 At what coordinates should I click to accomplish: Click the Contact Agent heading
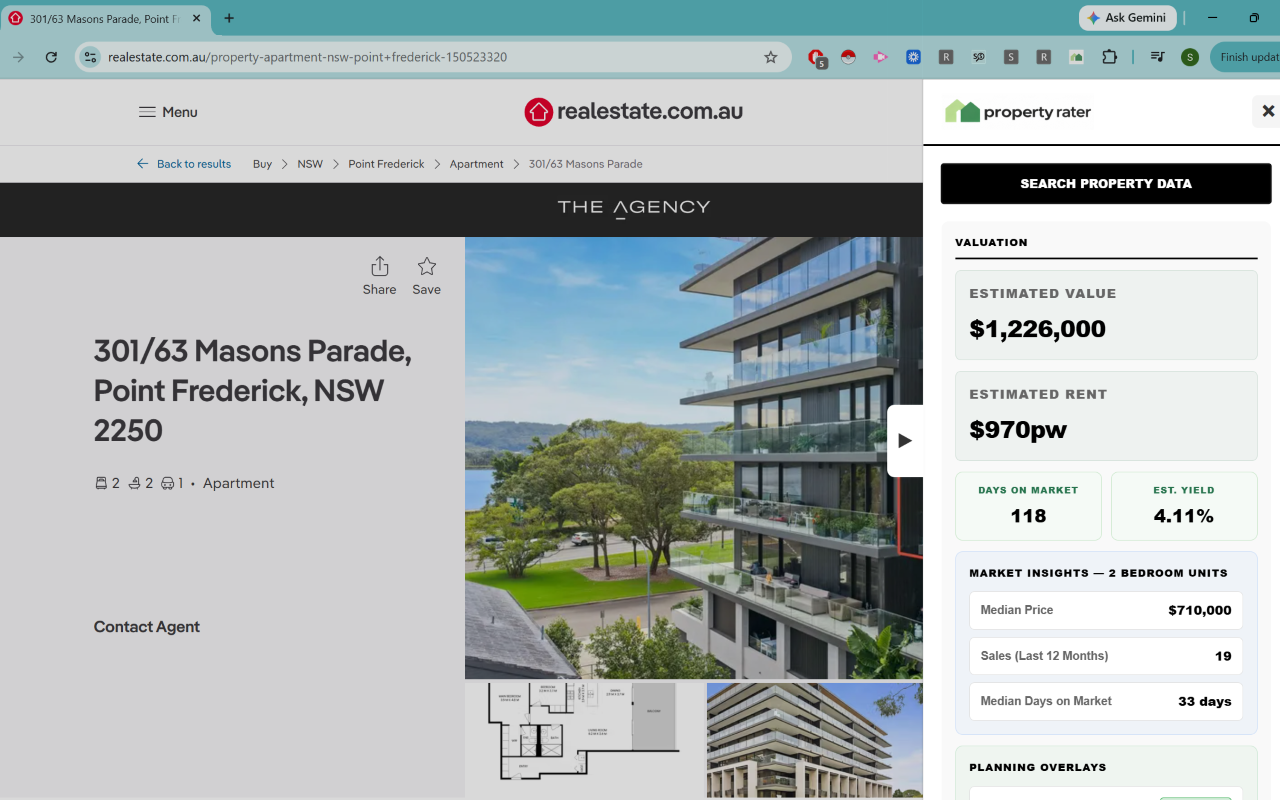pyautogui.click(x=147, y=627)
